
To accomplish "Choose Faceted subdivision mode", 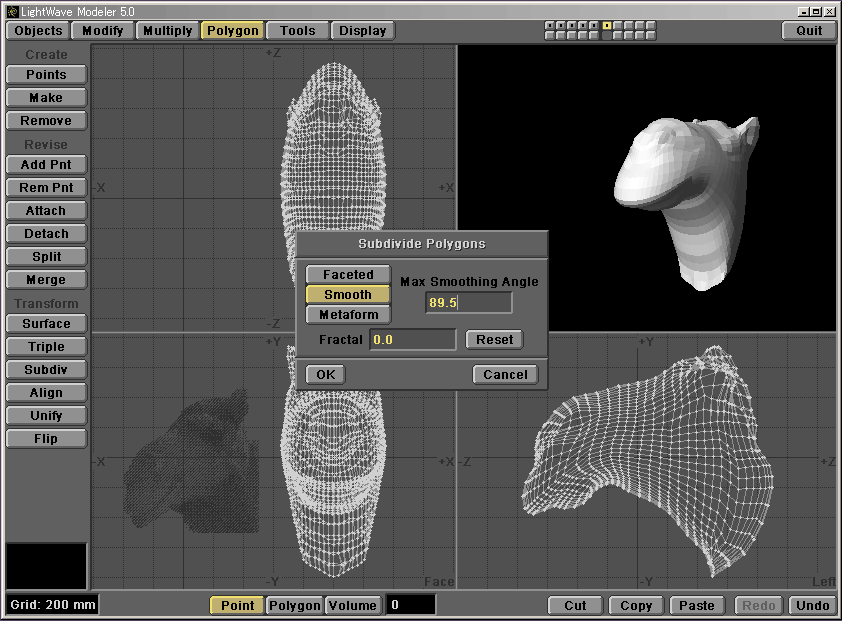I will tap(348, 275).
